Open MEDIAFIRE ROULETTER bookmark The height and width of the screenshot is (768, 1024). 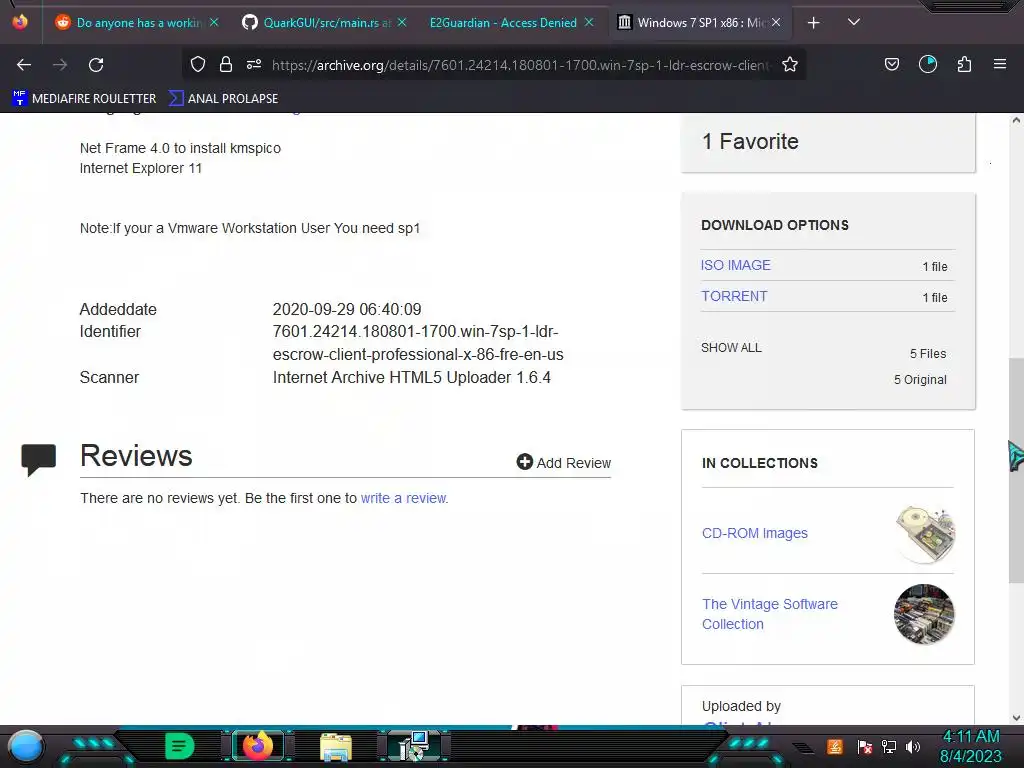(85, 99)
